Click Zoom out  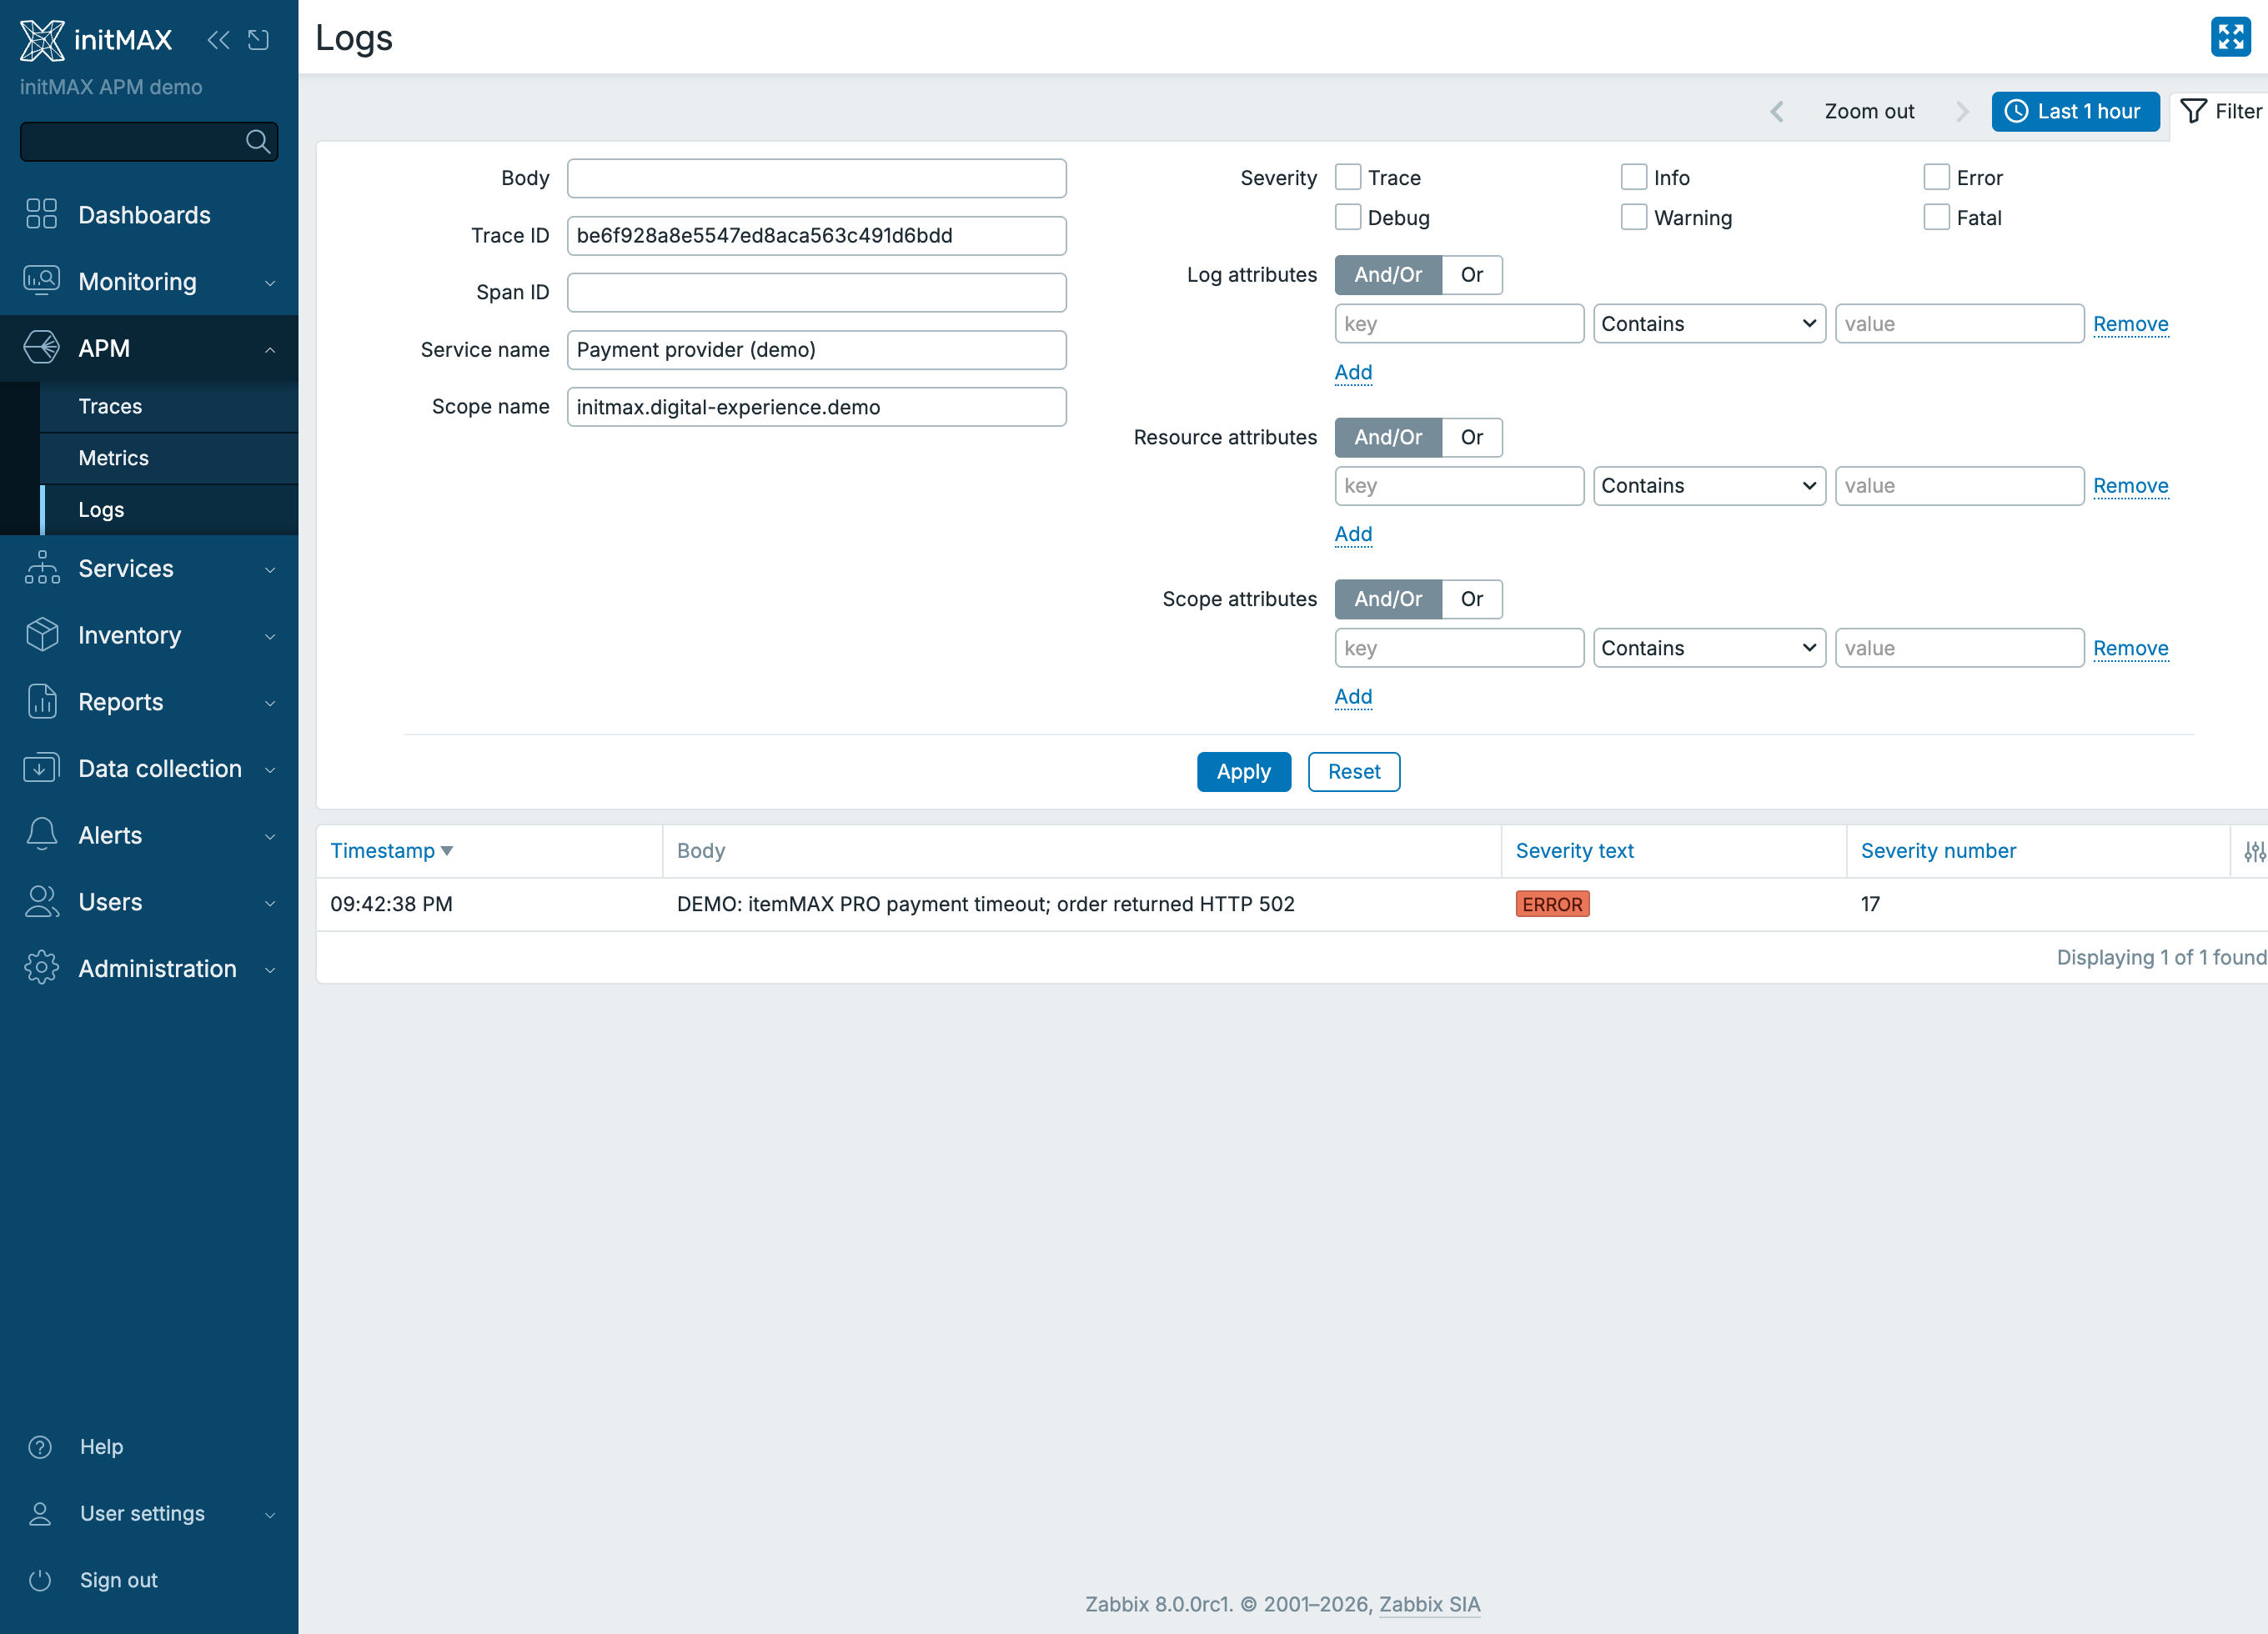click(x=1869, y=111)
